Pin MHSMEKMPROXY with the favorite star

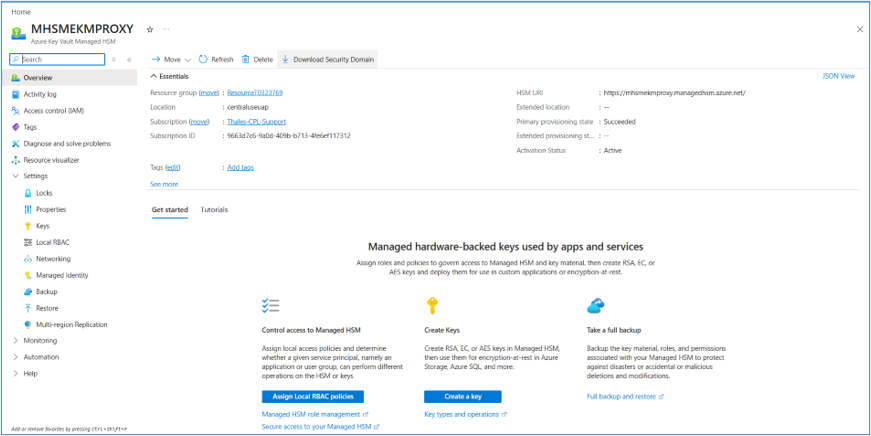[149, 29]
